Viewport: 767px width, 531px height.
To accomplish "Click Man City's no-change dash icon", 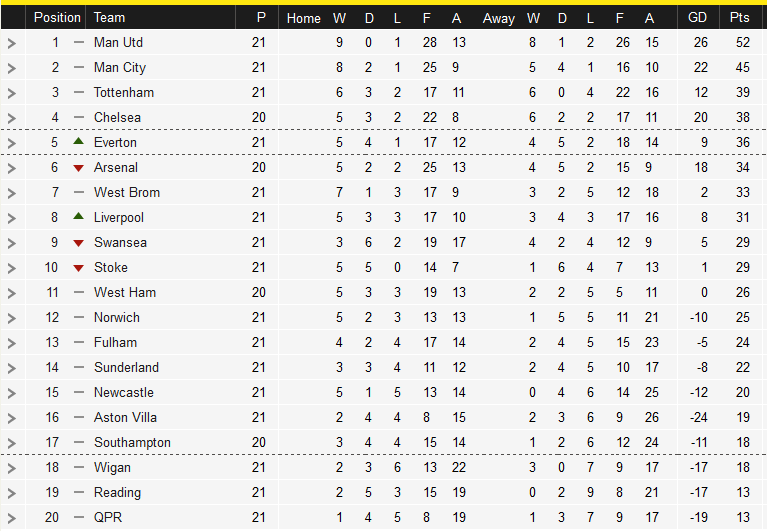I will click(79, 67).
